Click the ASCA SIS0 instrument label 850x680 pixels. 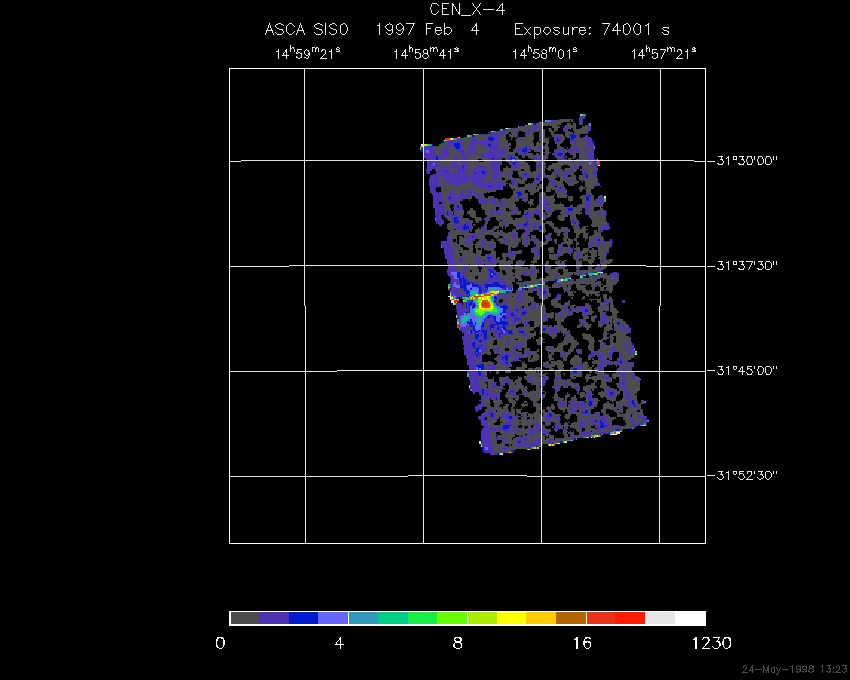point(306,29)
